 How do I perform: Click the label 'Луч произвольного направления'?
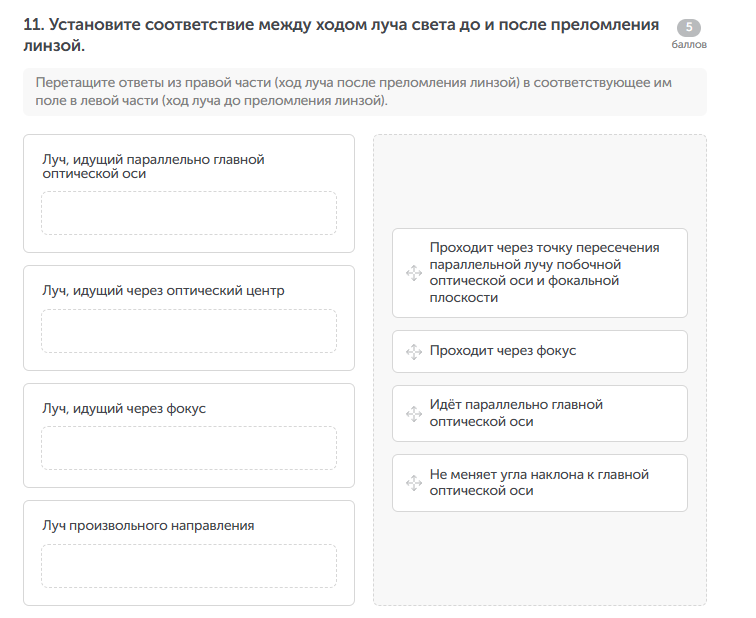(x=148, y=525)
